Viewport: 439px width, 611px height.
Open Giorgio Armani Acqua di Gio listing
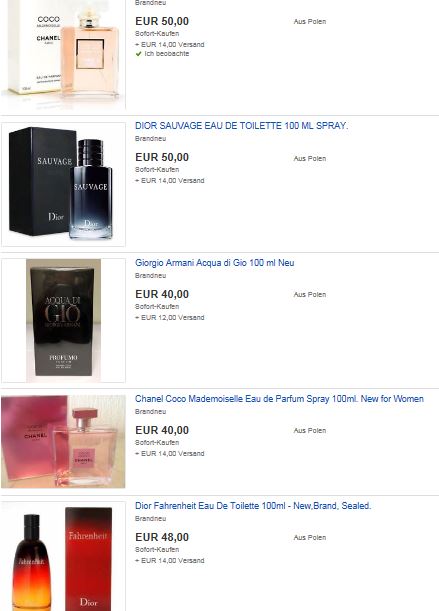(x=215, y=263)
